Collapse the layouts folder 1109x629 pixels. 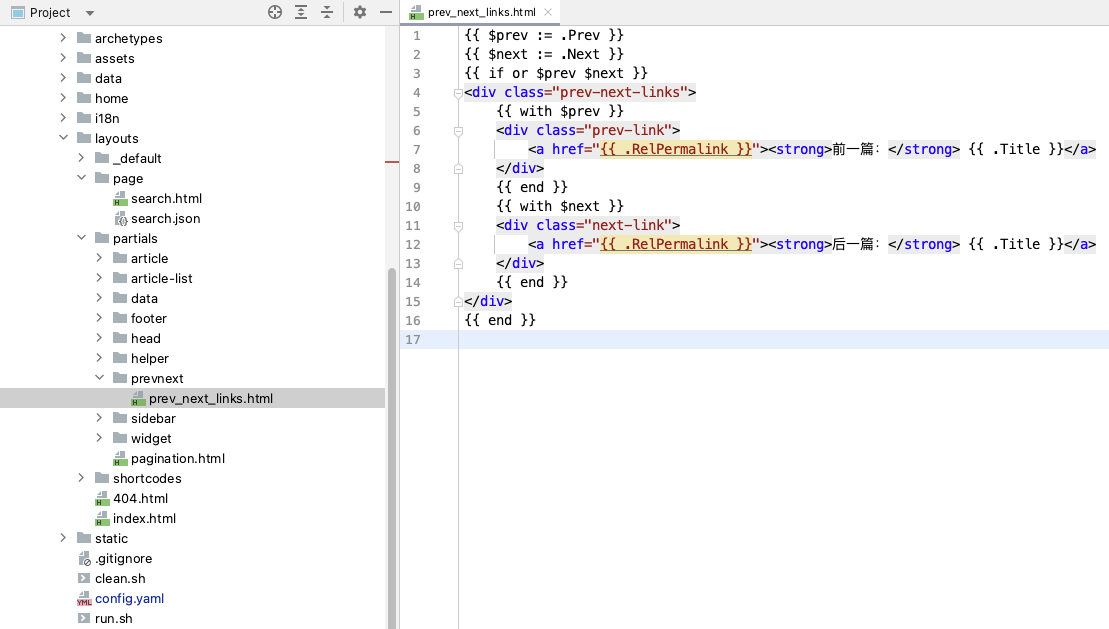(x=63, y=138)
